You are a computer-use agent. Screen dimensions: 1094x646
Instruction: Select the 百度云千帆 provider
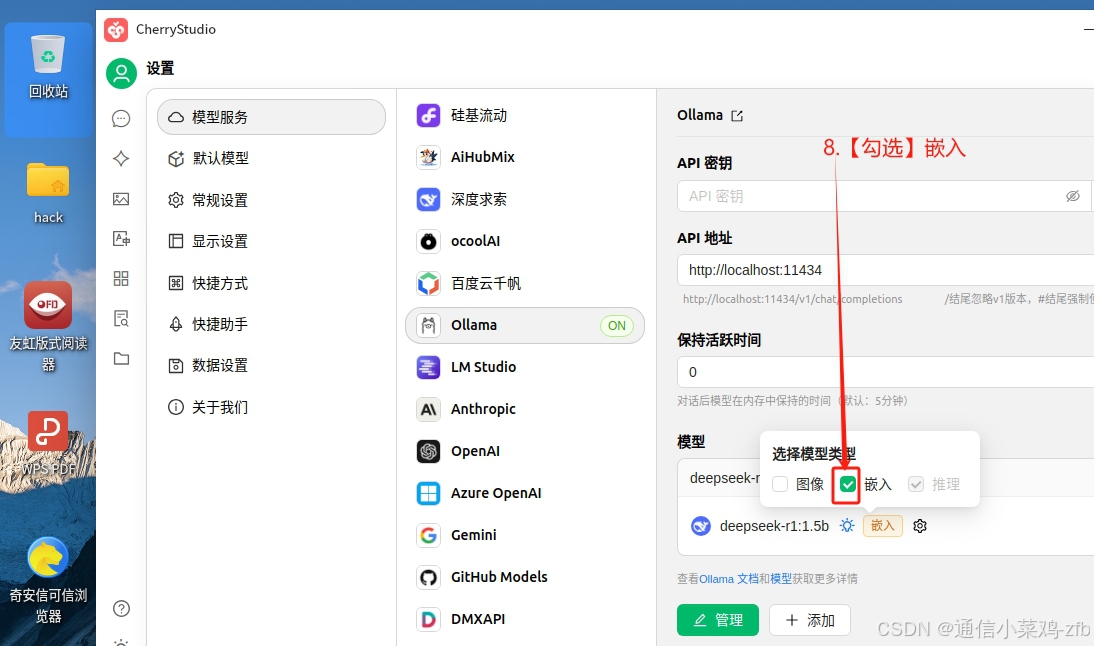coord(525,283)
